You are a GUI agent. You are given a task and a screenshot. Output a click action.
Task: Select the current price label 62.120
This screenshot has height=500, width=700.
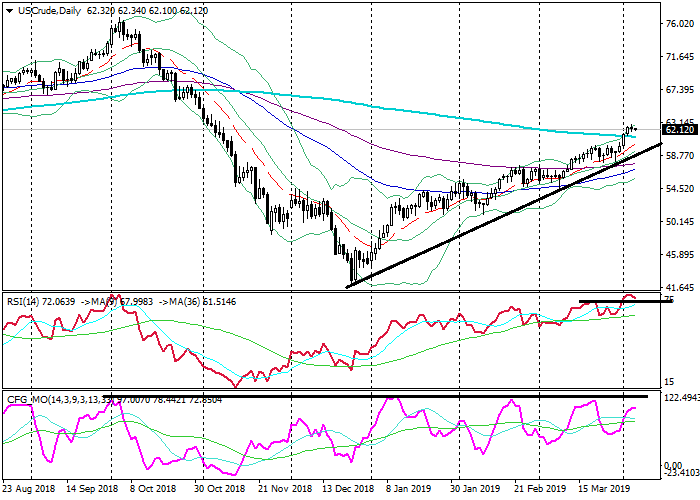click(679, 130)
